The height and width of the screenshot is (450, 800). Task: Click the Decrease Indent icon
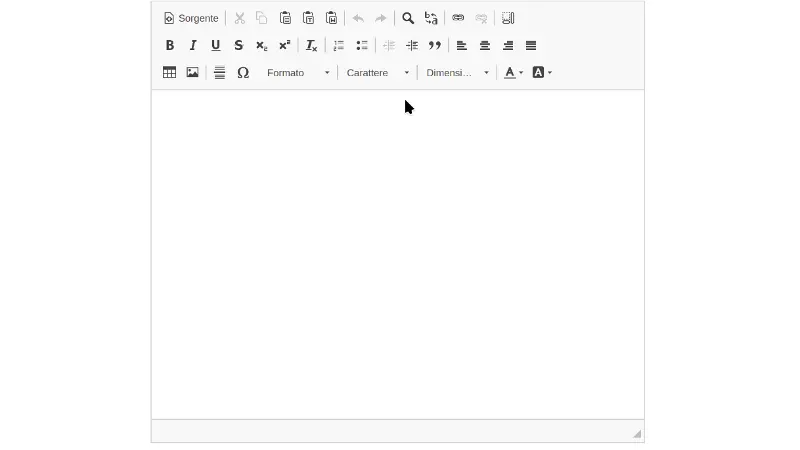(389, 45)
